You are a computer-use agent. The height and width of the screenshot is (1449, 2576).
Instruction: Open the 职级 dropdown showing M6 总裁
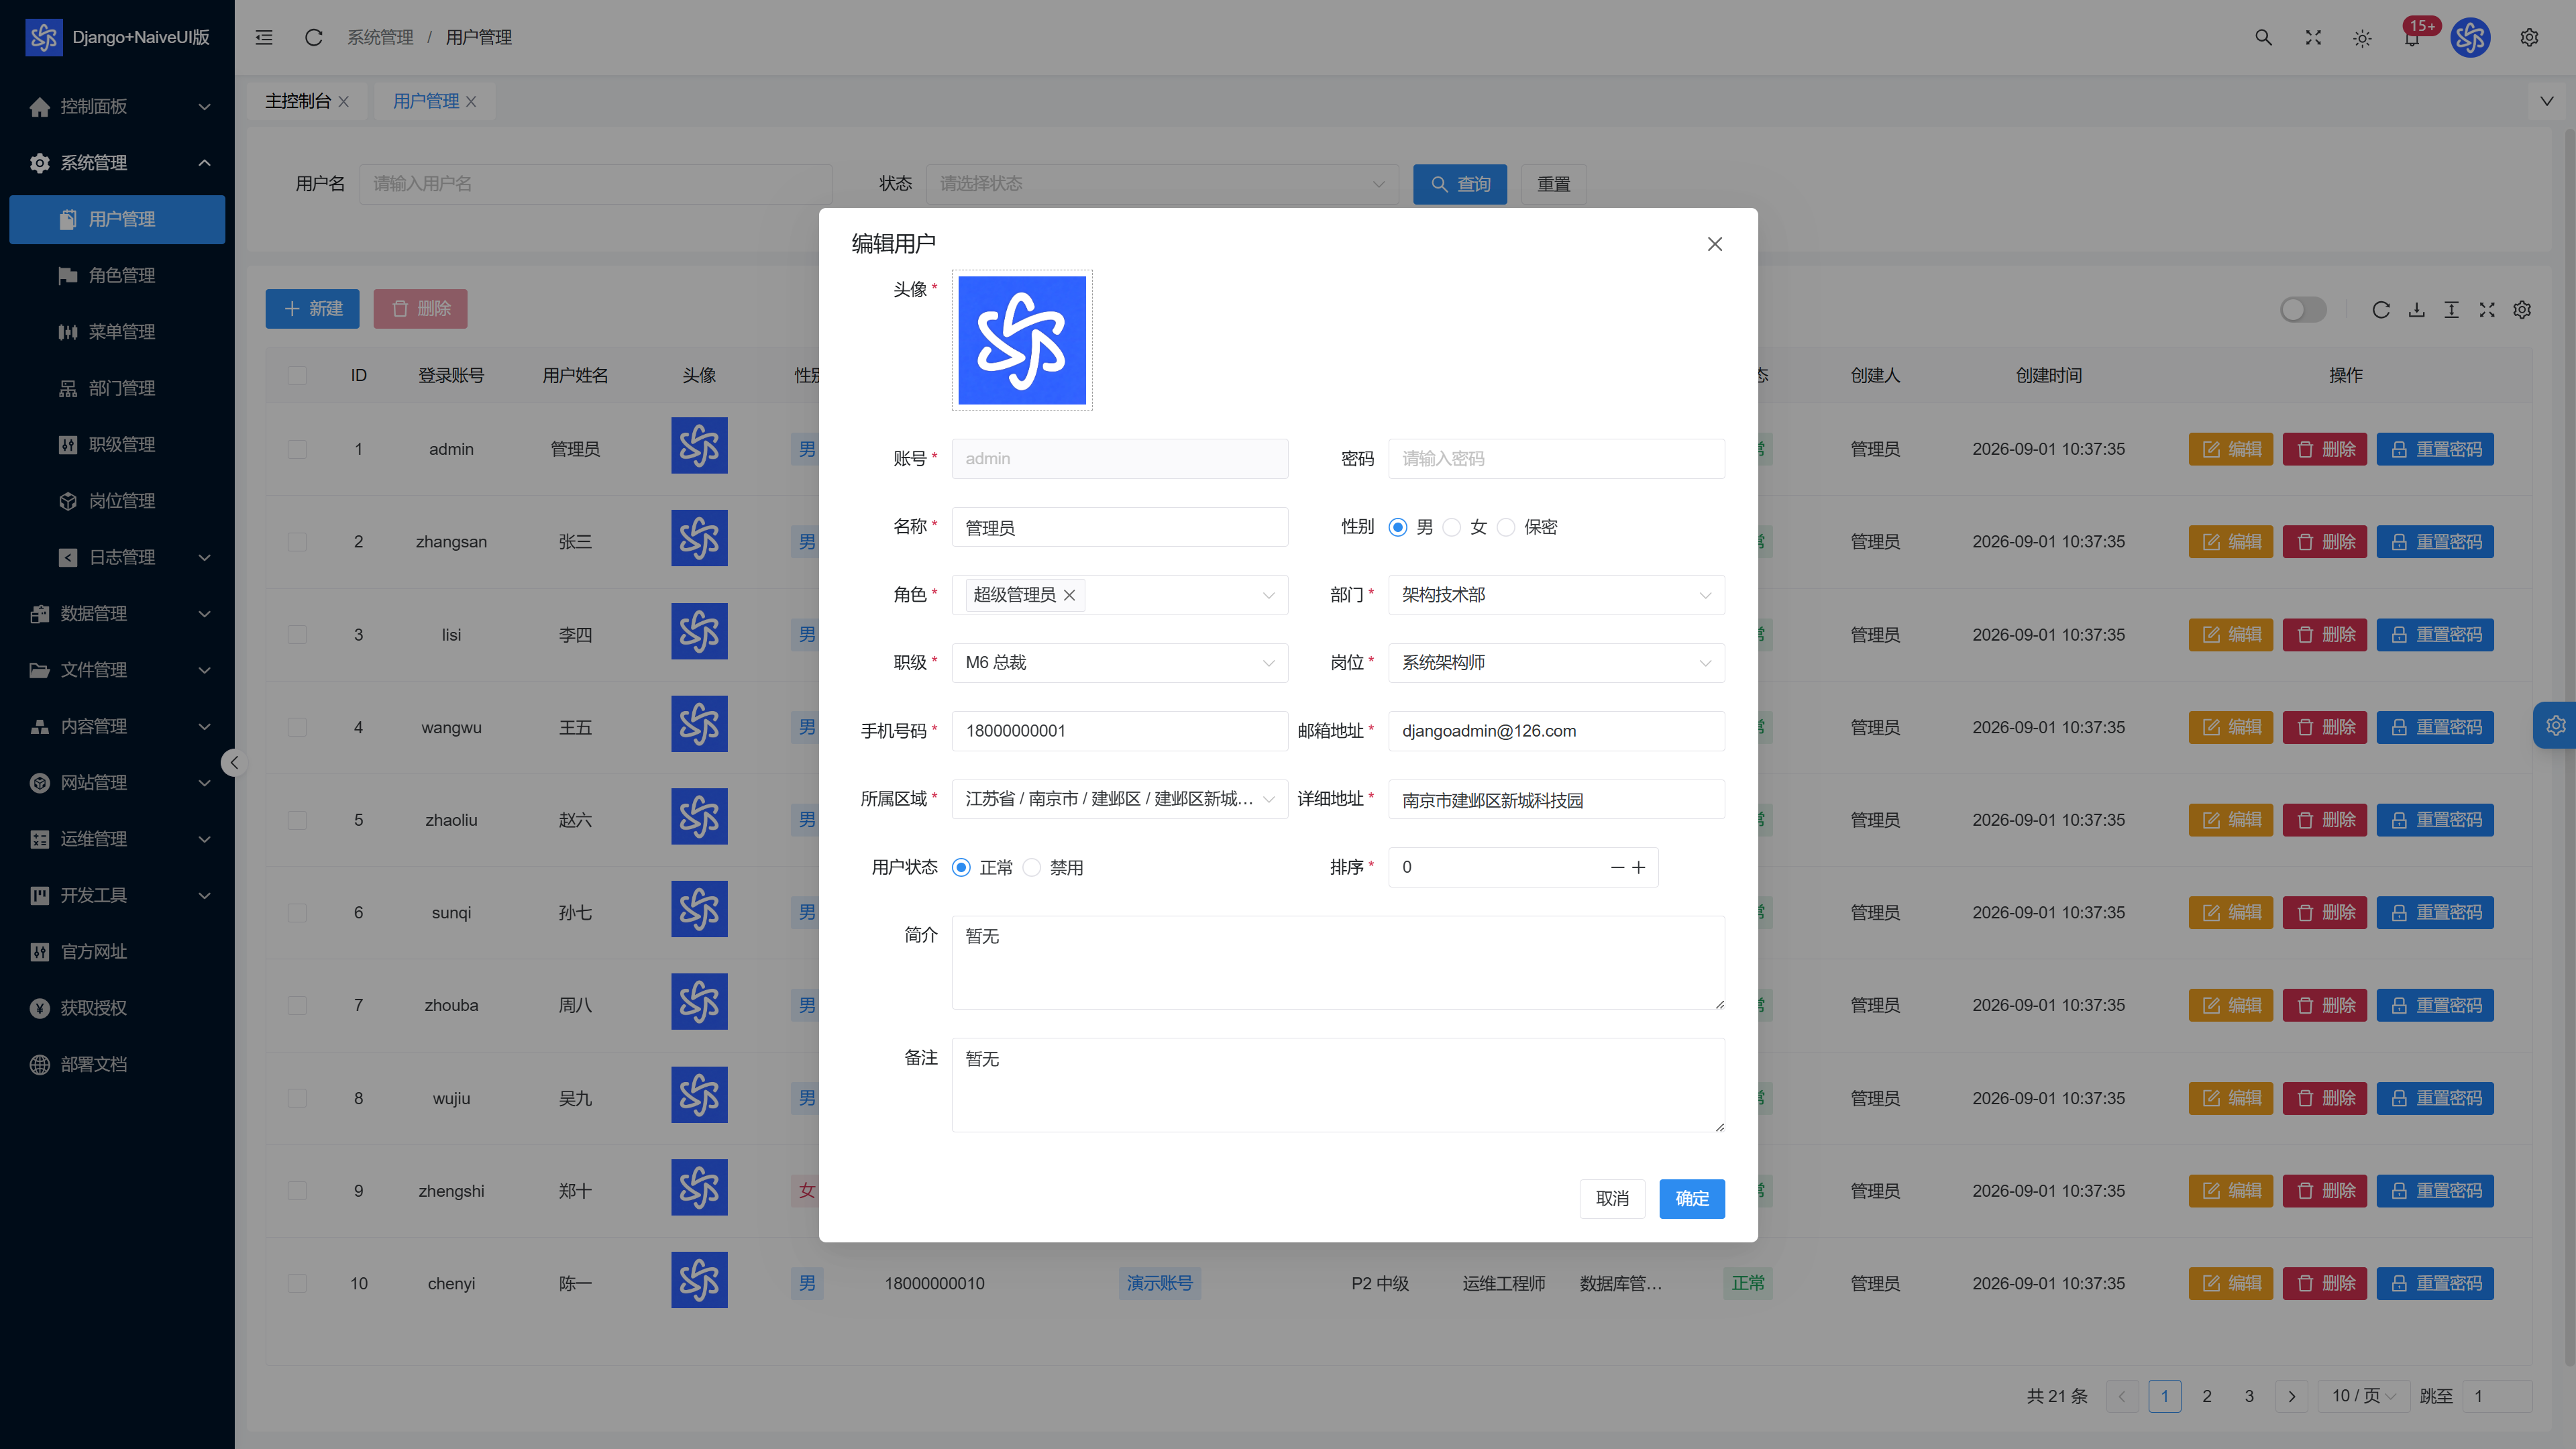(x=1119, y=663)
